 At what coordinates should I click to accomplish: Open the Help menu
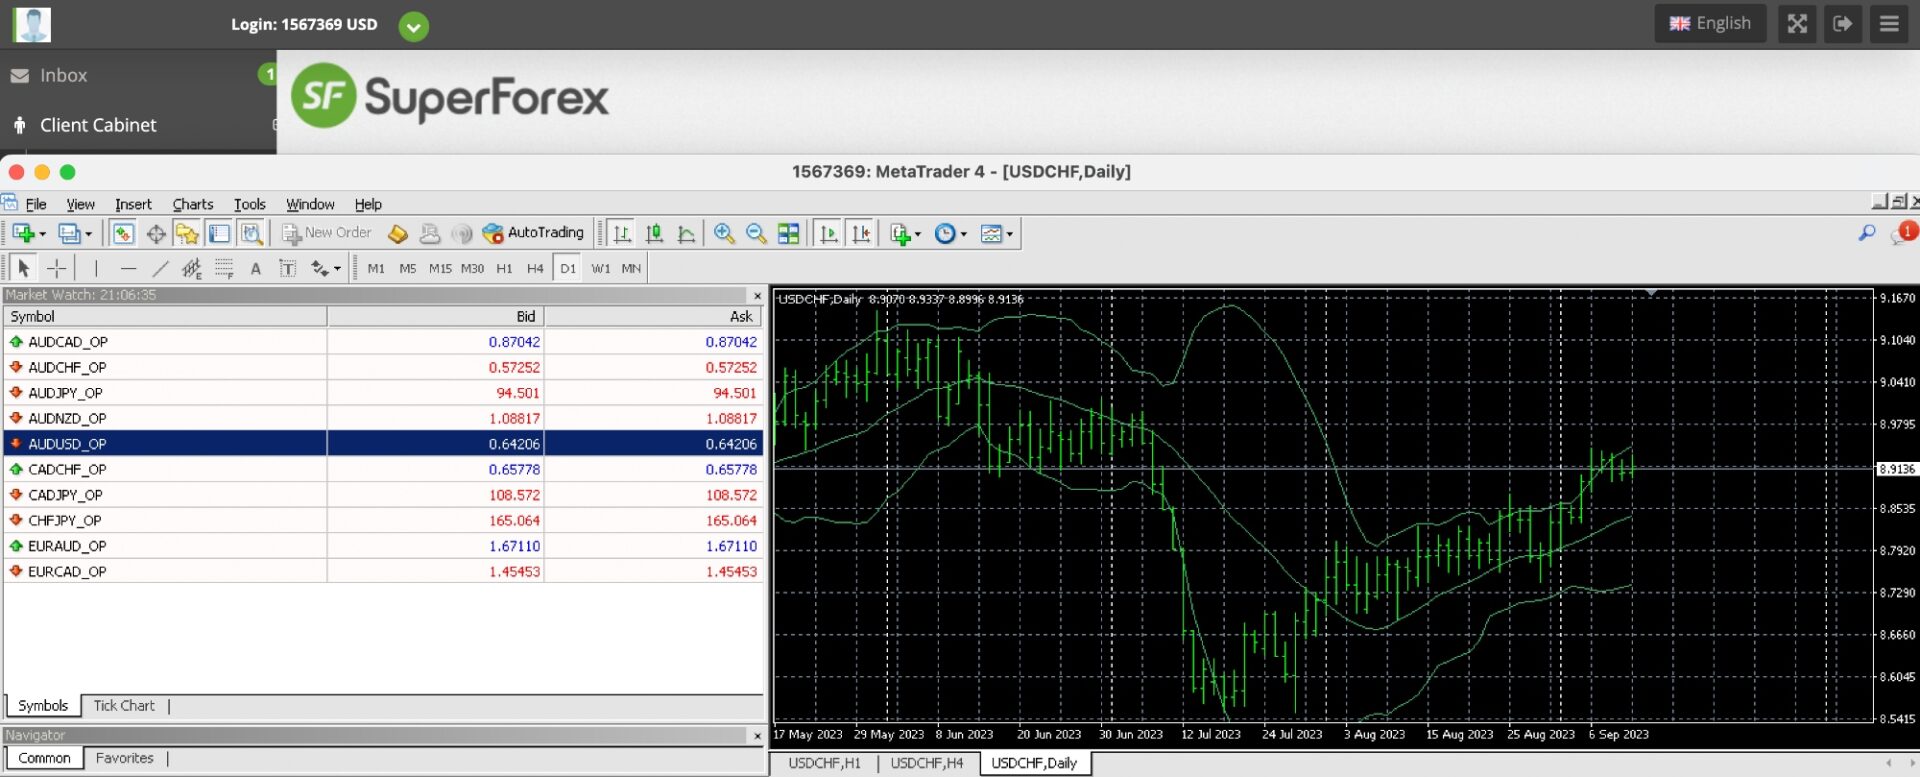[x=368, y=204]
